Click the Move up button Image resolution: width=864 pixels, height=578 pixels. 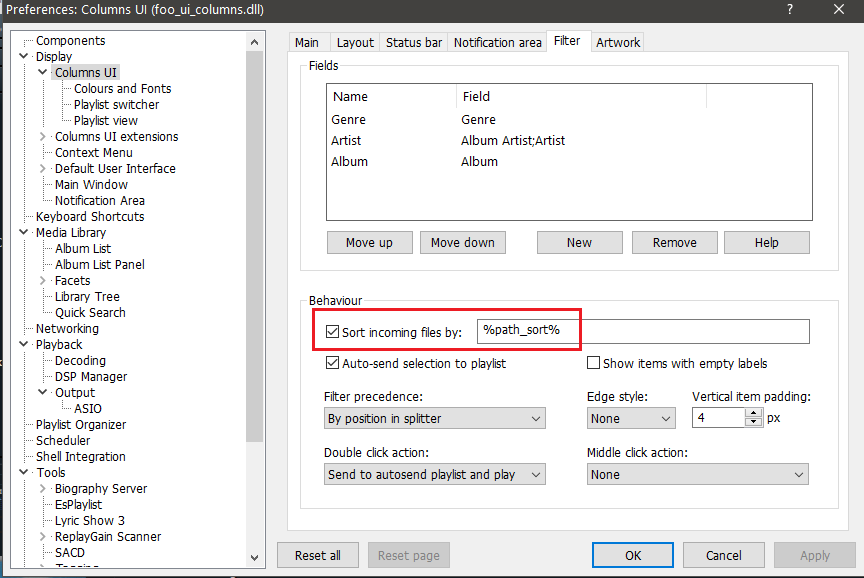tap(369, 242)
